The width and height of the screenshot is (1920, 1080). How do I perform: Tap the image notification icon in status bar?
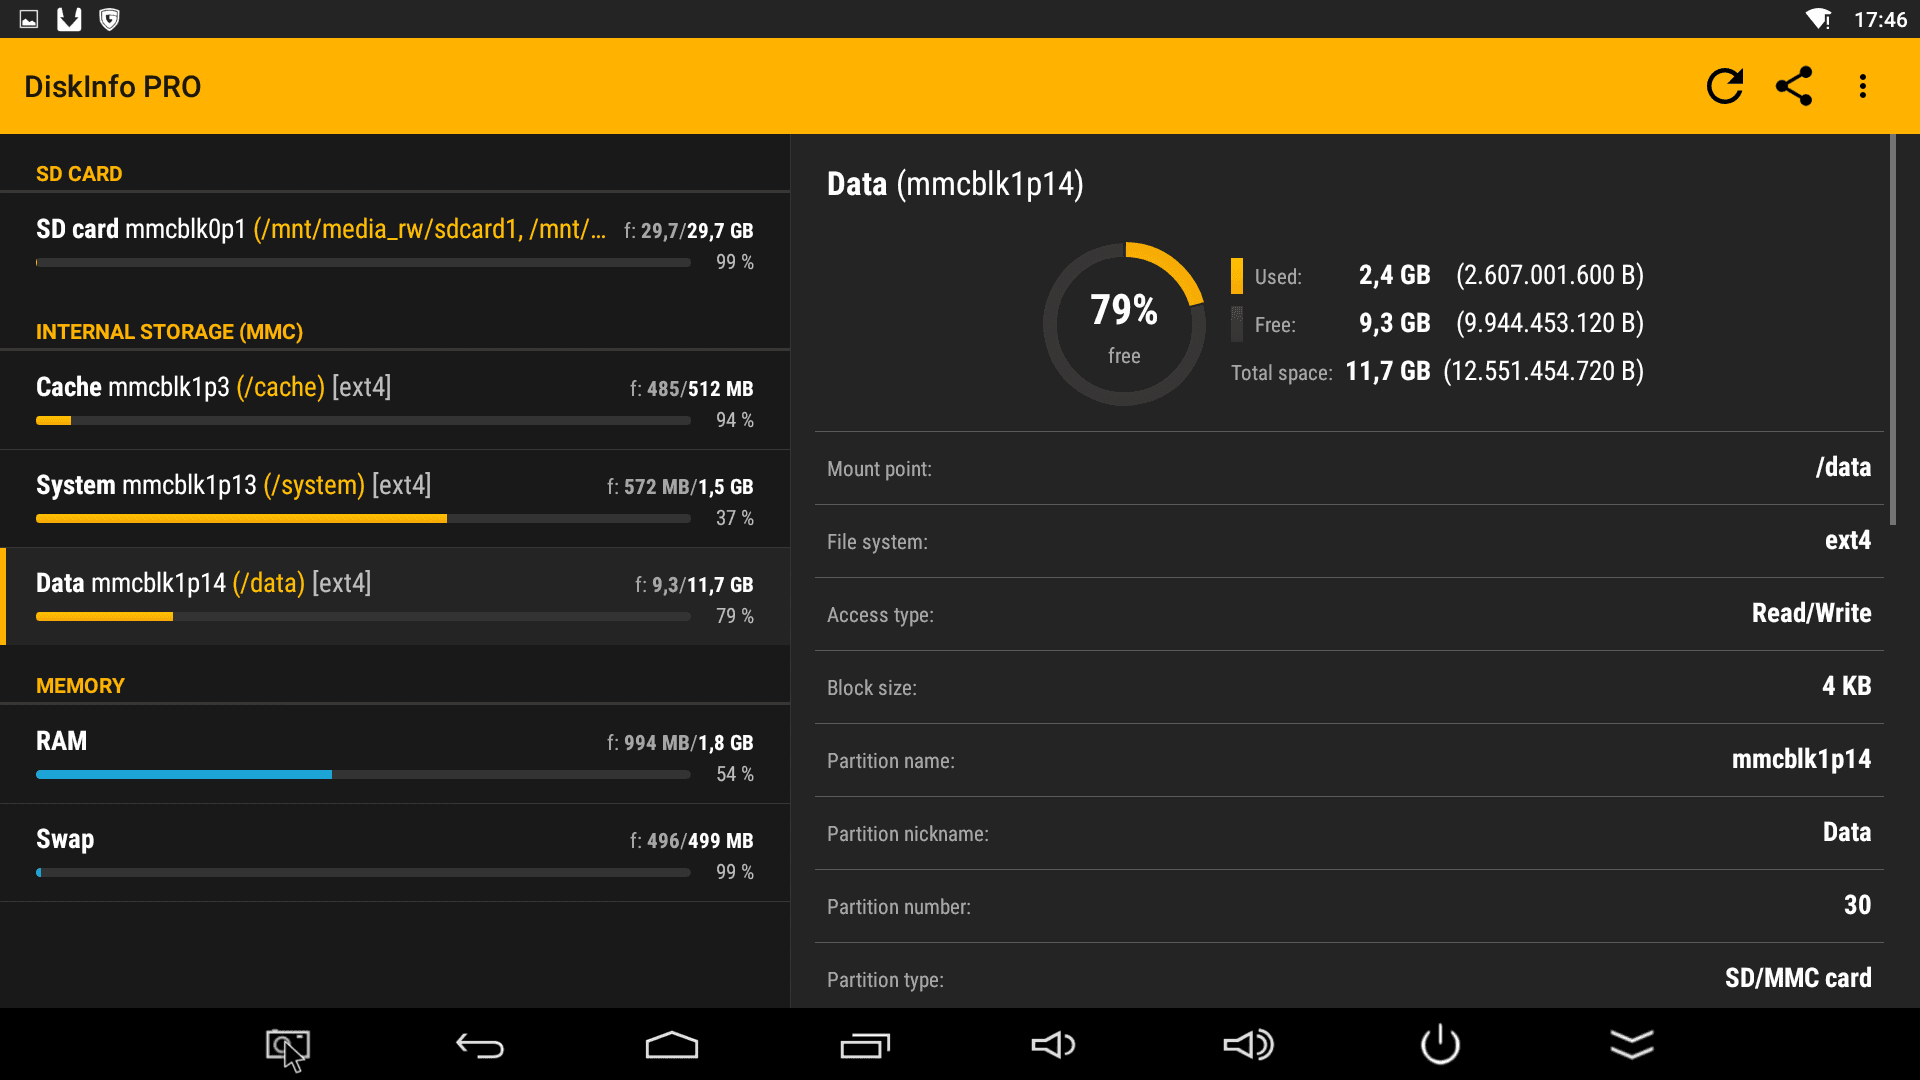coord(29,19)
